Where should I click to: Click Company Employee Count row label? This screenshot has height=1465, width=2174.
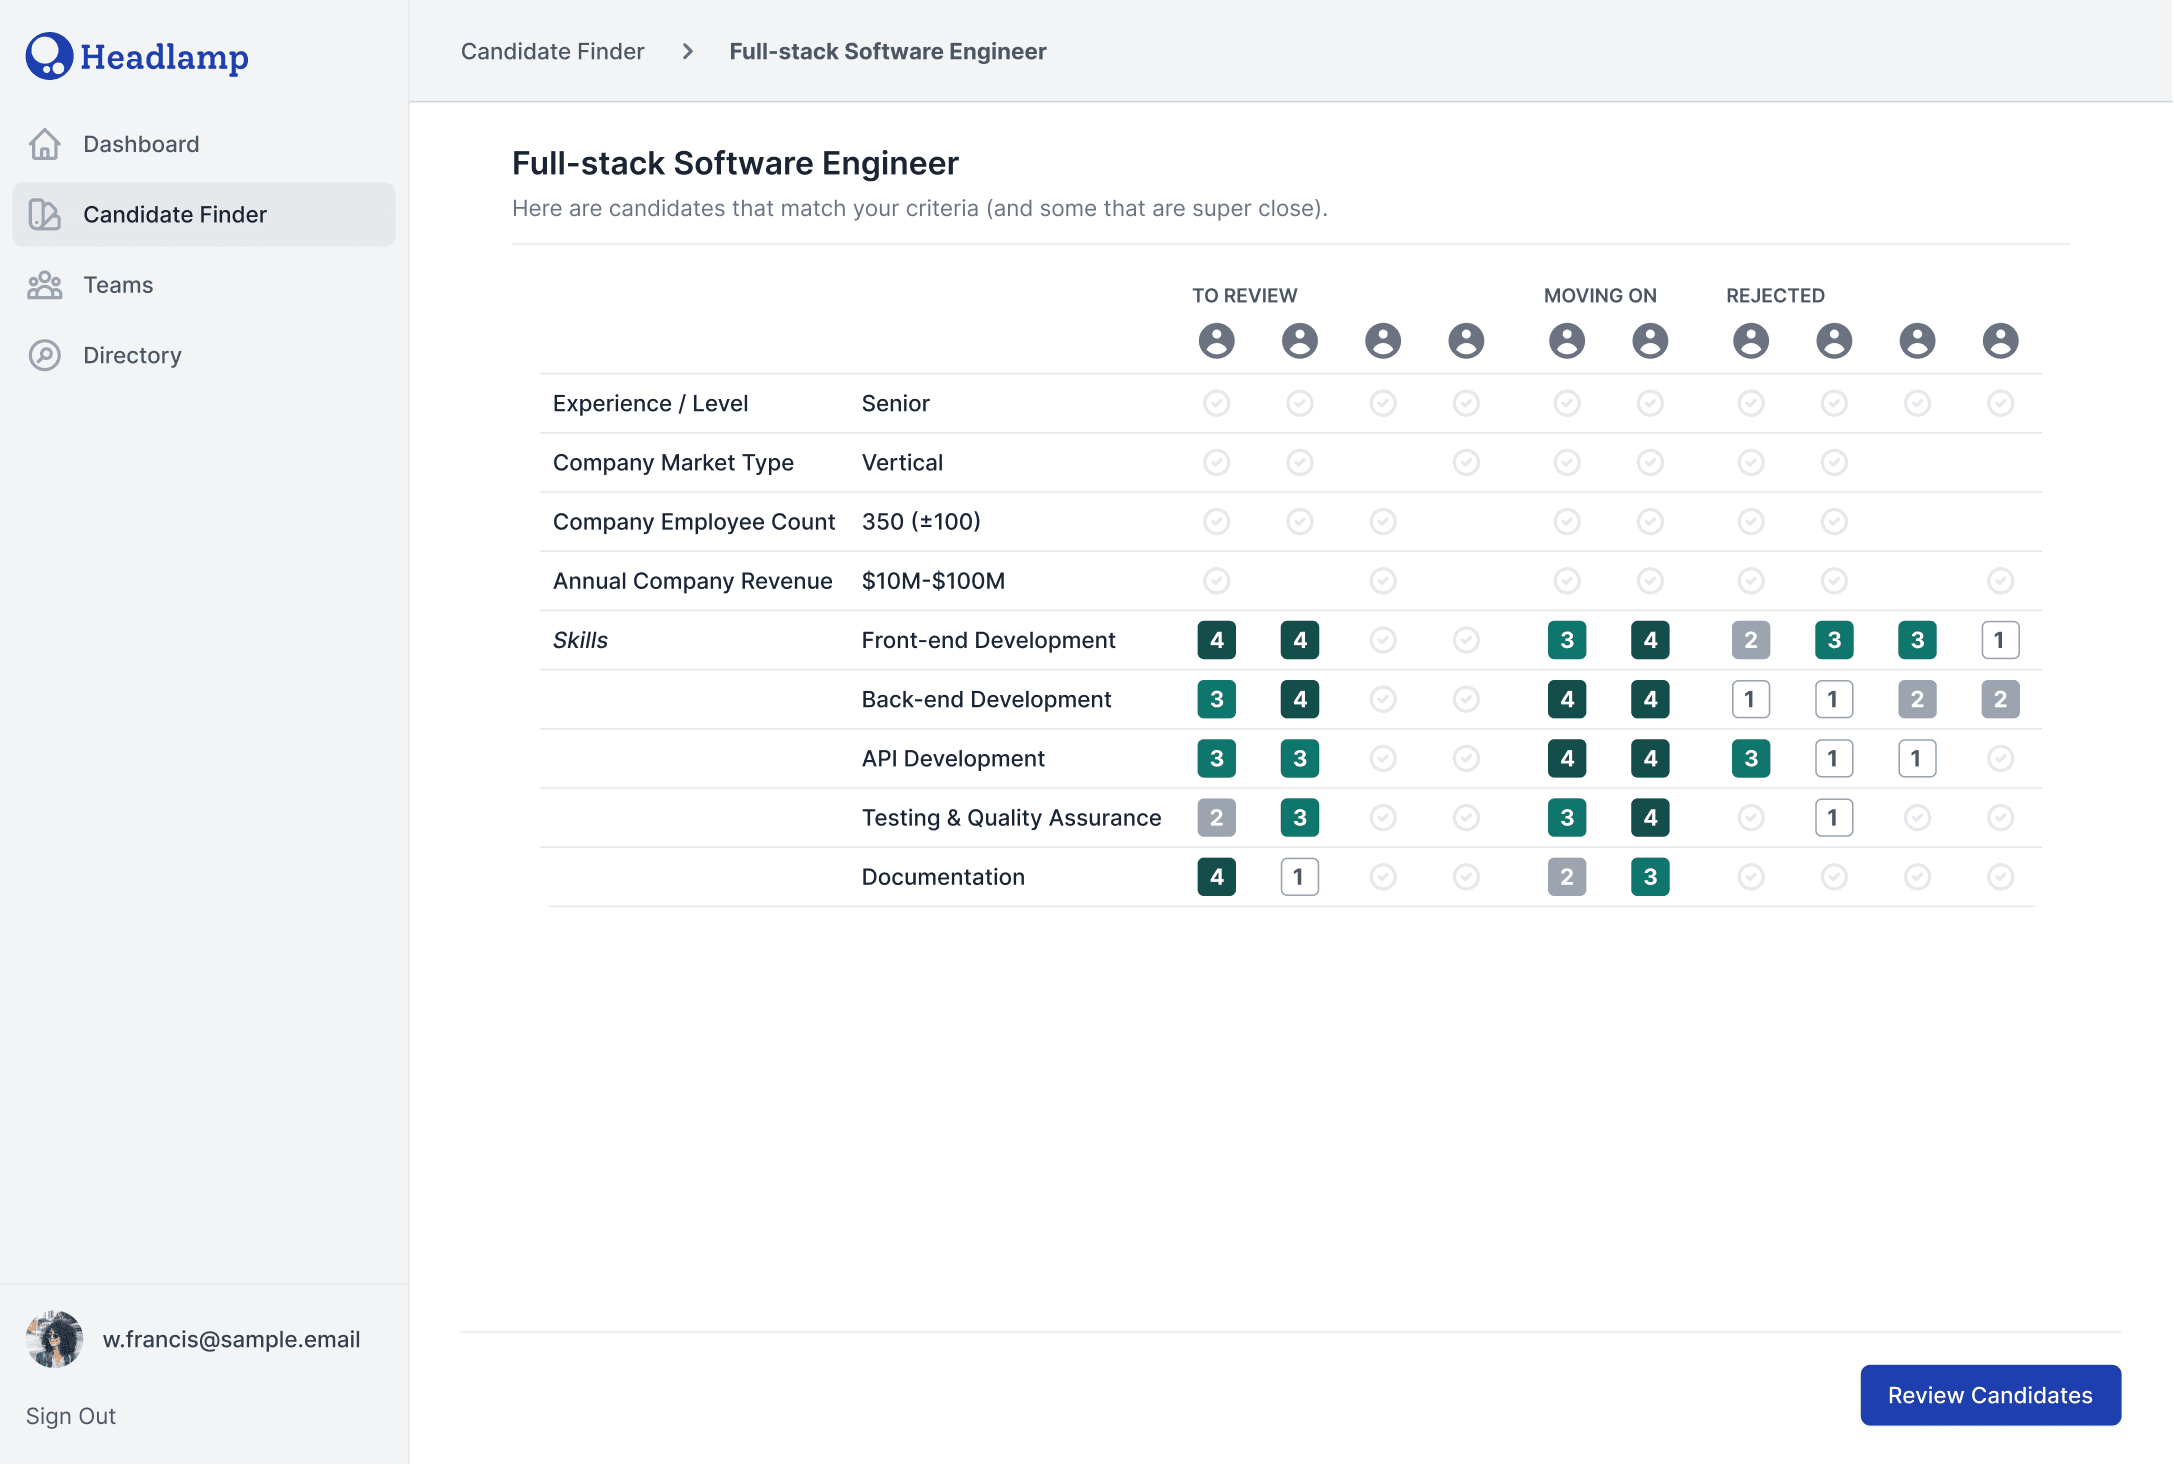[694, 521]
